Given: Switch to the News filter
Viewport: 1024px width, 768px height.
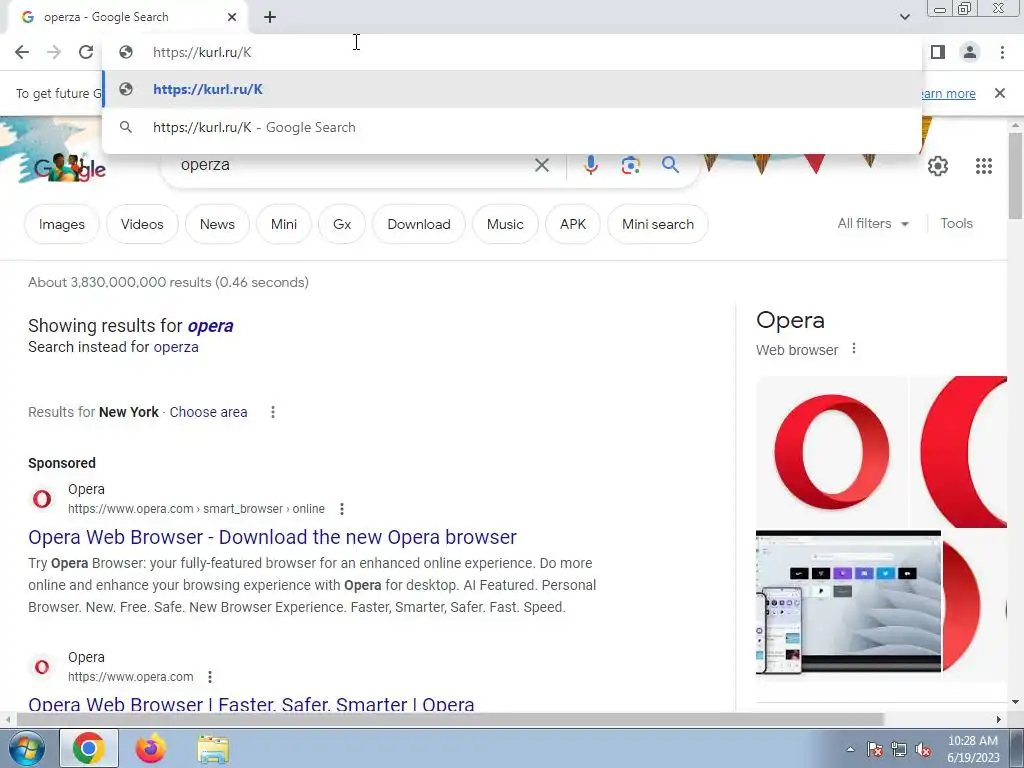Looking at the screenshot, I should pos(217,224).
